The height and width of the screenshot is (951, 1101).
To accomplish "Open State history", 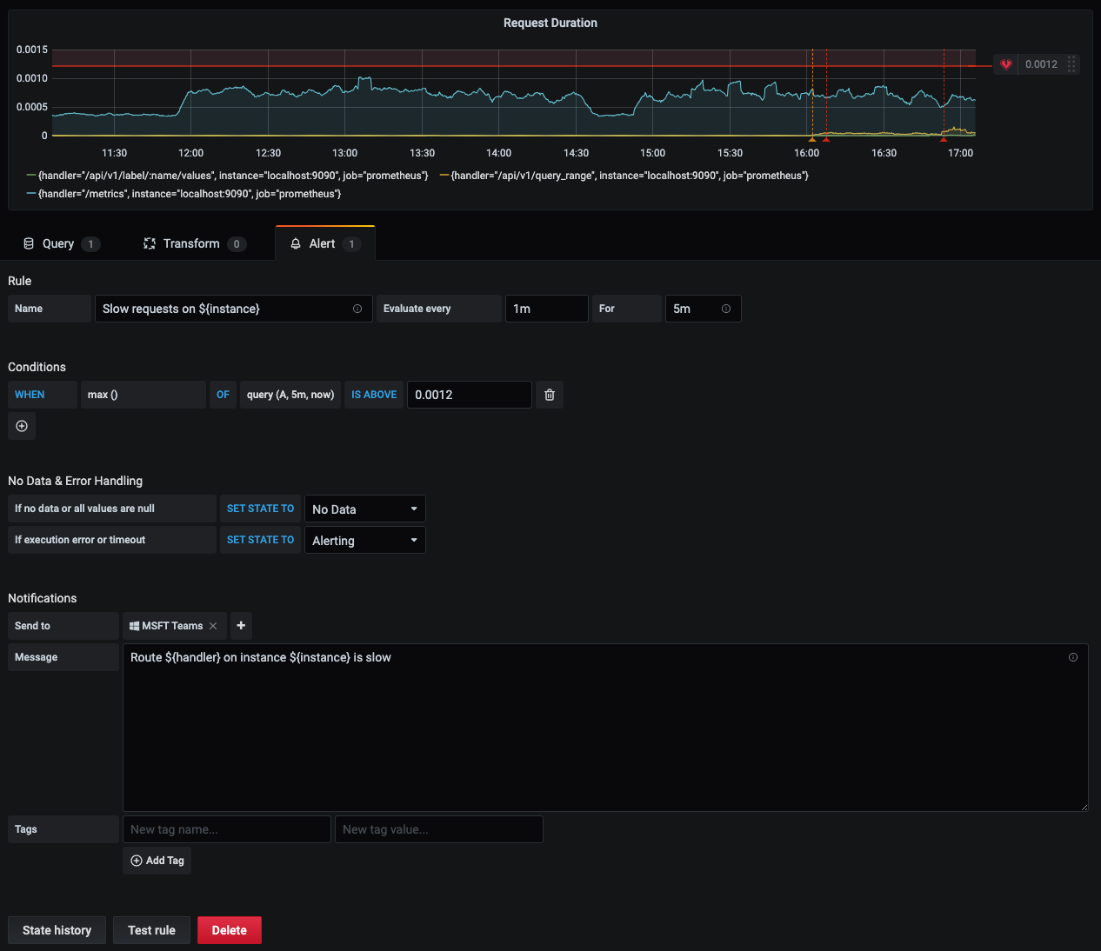I will [56, 929].
